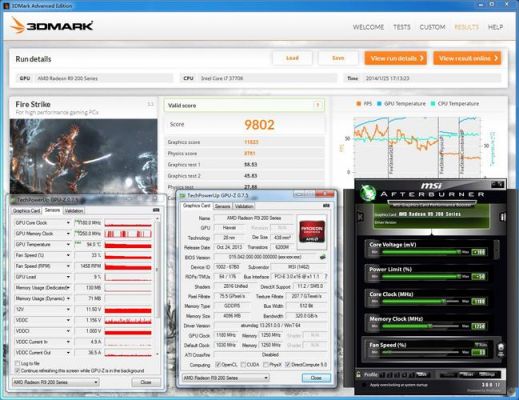Click Close in the GPU-Z Sensors window
This screenshot has height=400, width=519.
[146, 382]
